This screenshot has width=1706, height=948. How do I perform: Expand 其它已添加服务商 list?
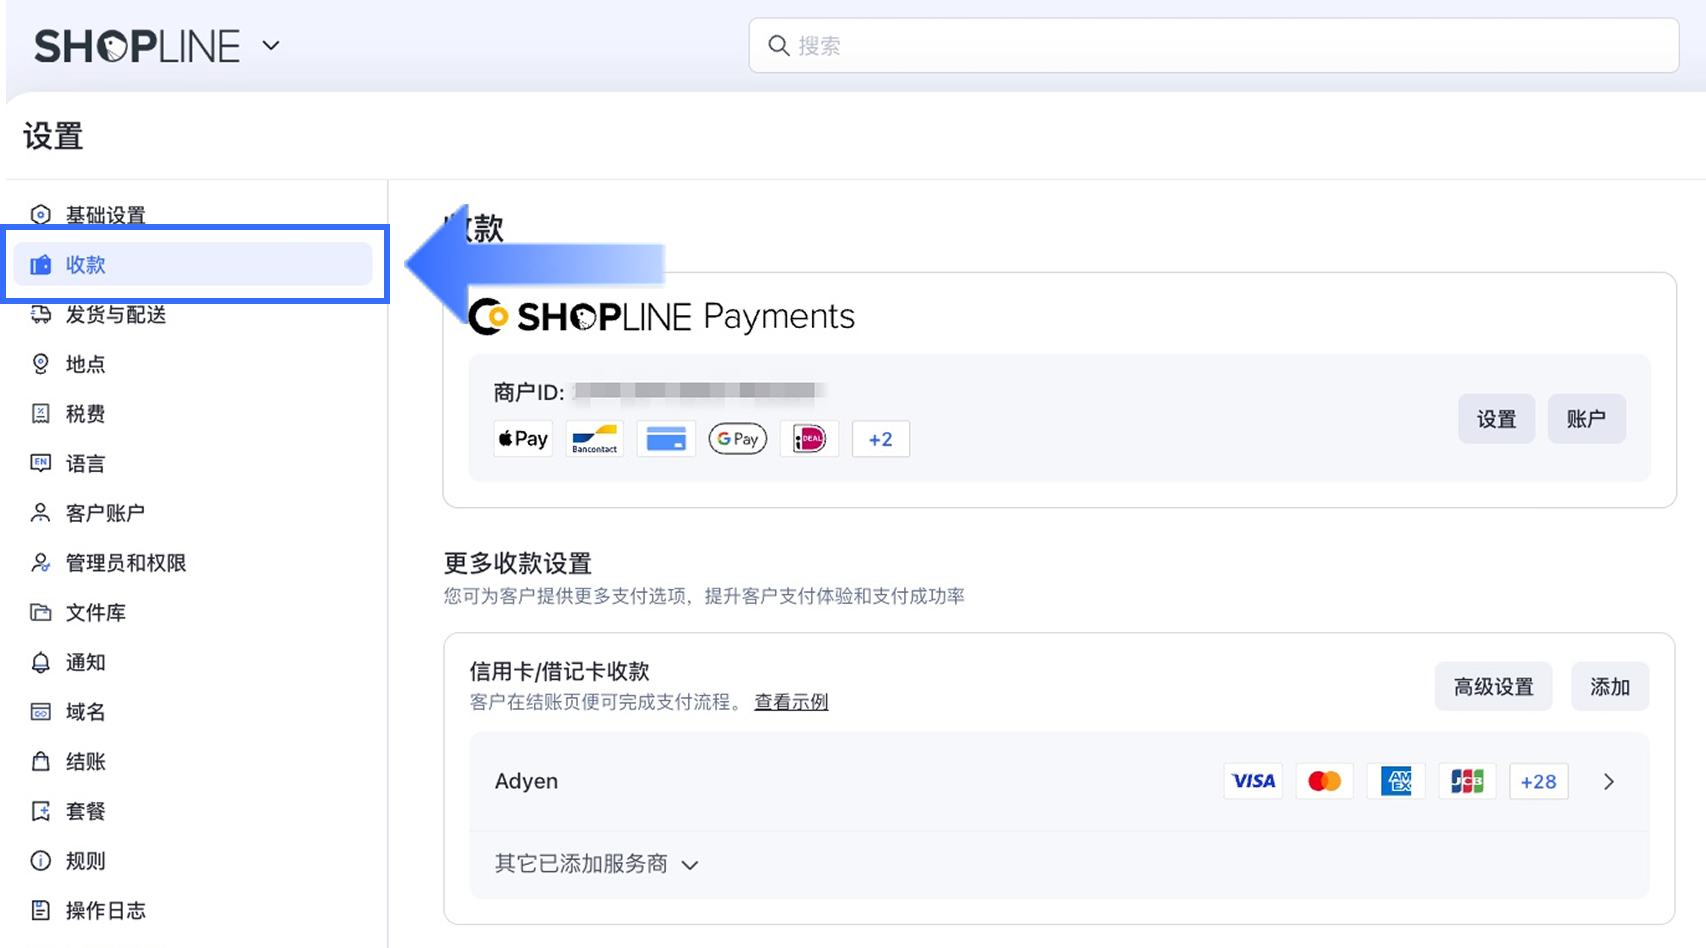[x=596, y=864]
